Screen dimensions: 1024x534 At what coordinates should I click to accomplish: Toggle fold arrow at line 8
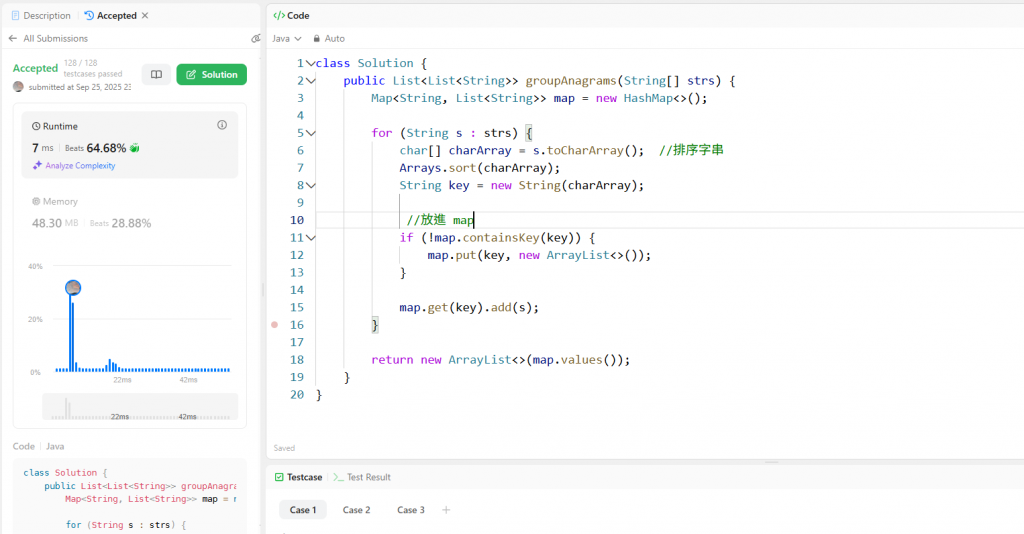click(311, 185)
